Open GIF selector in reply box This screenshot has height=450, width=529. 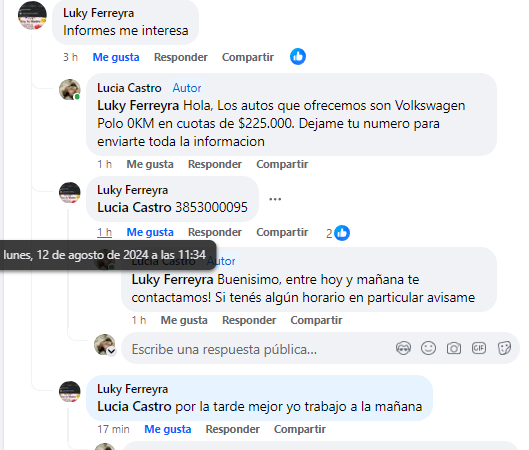pos(479,348)
